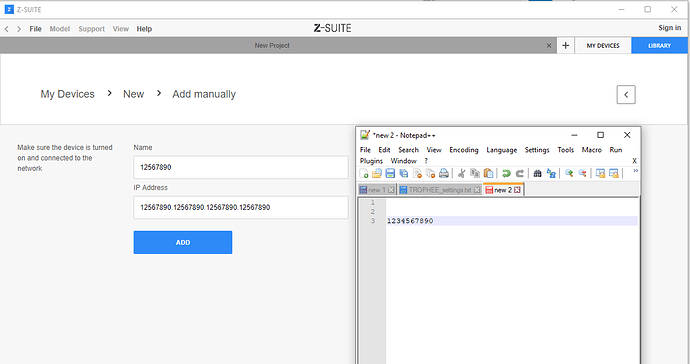690x364 pixels.
Task: Click Print icon in Notepad++ toolbar
Action: coord(444,173)
